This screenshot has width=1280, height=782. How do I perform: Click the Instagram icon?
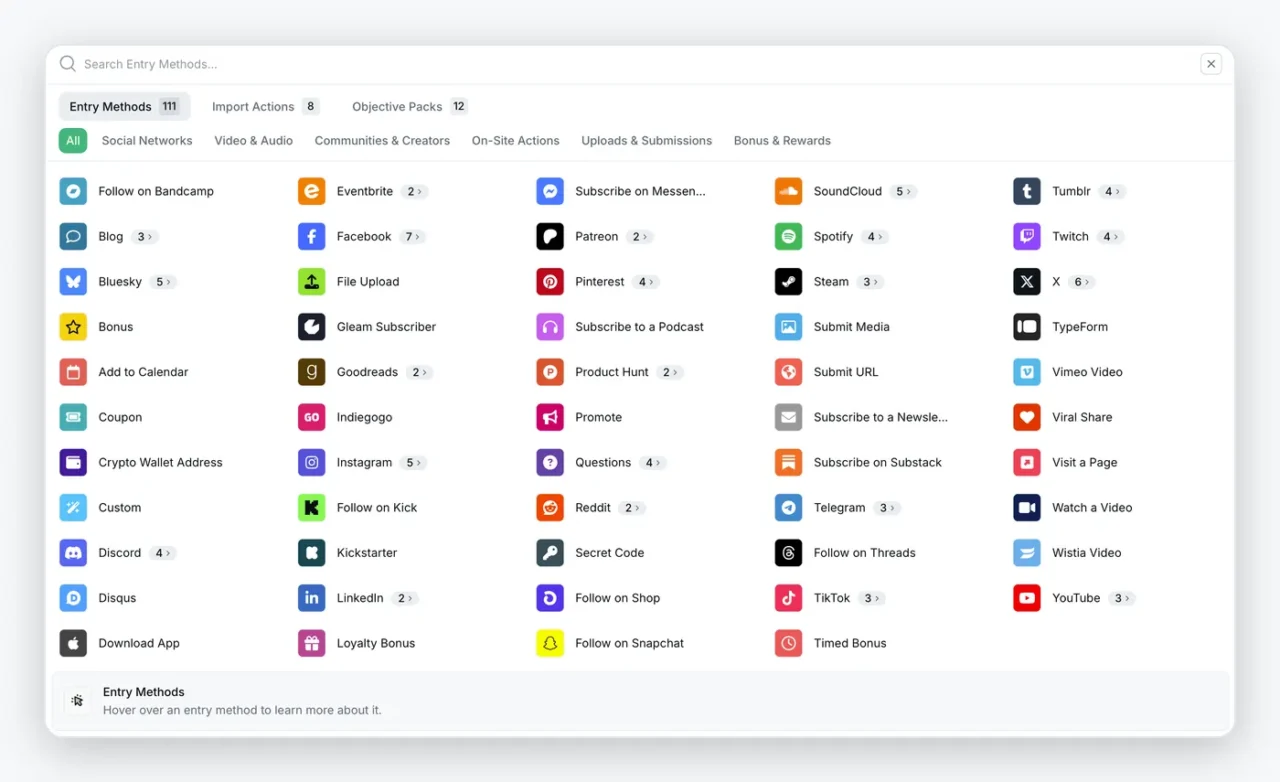(312, 463)
